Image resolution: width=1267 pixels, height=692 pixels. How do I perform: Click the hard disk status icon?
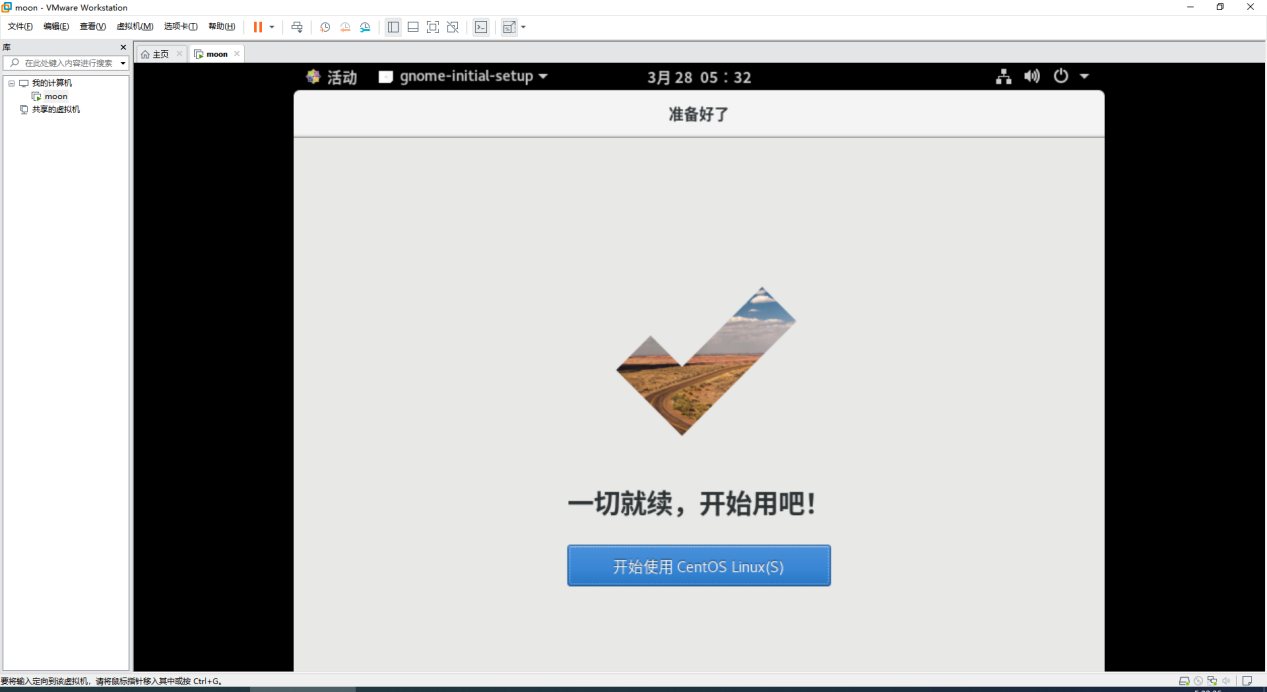pyautogui.click(x=1184, y=681)
